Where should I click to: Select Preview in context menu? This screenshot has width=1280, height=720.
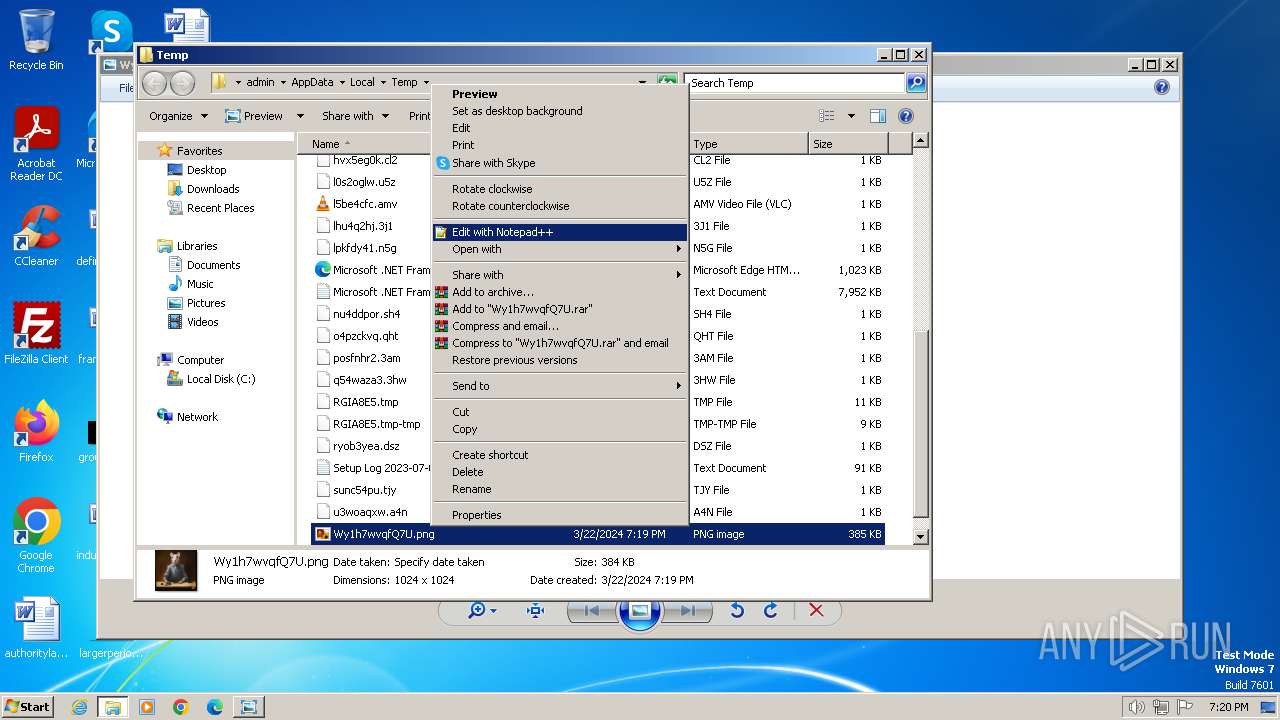pos(560,94)
